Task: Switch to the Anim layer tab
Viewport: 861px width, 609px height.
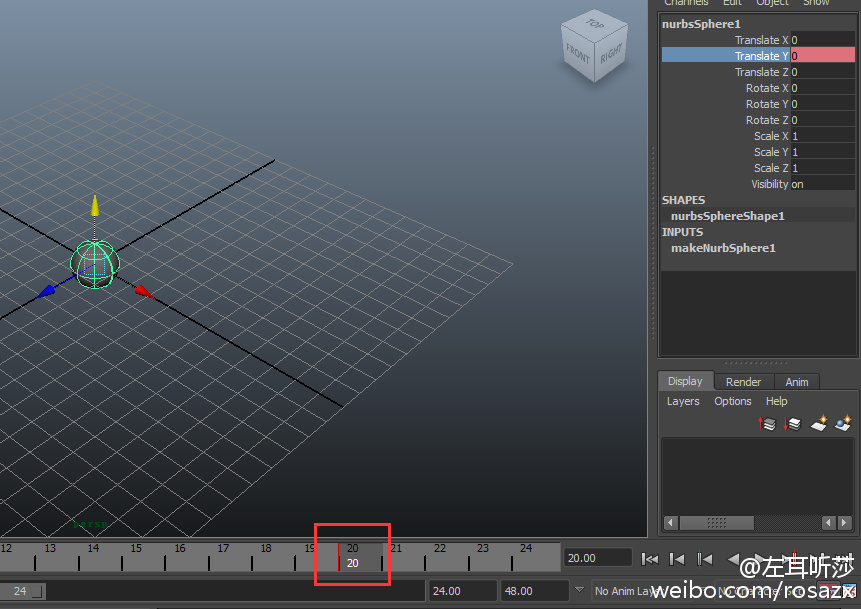Action: (796, 382)
